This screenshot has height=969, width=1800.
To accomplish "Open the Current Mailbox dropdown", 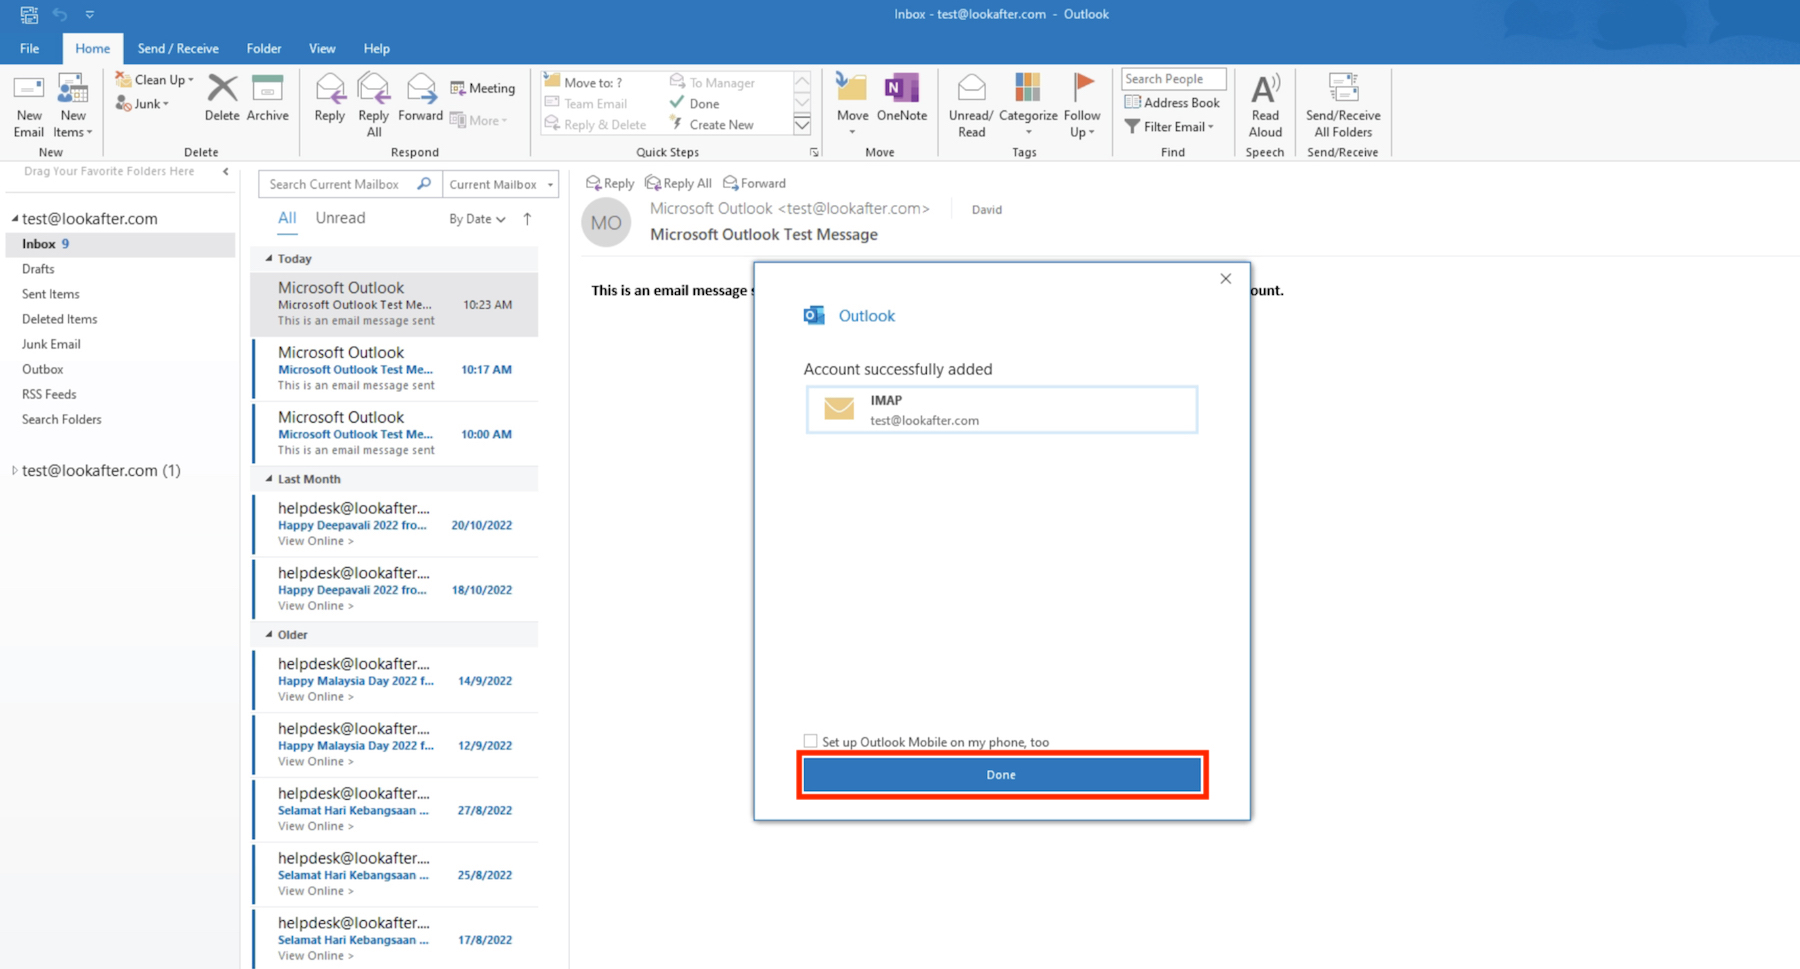I will point(500,184).
